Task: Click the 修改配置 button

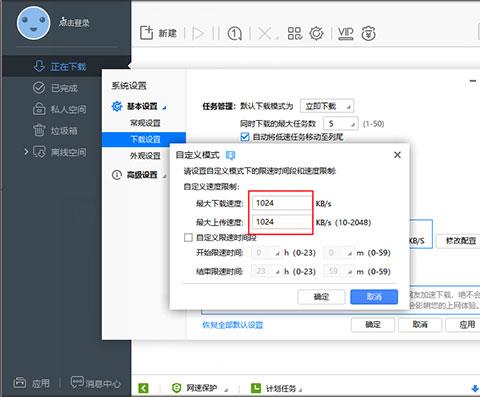Action: [459, 241]
